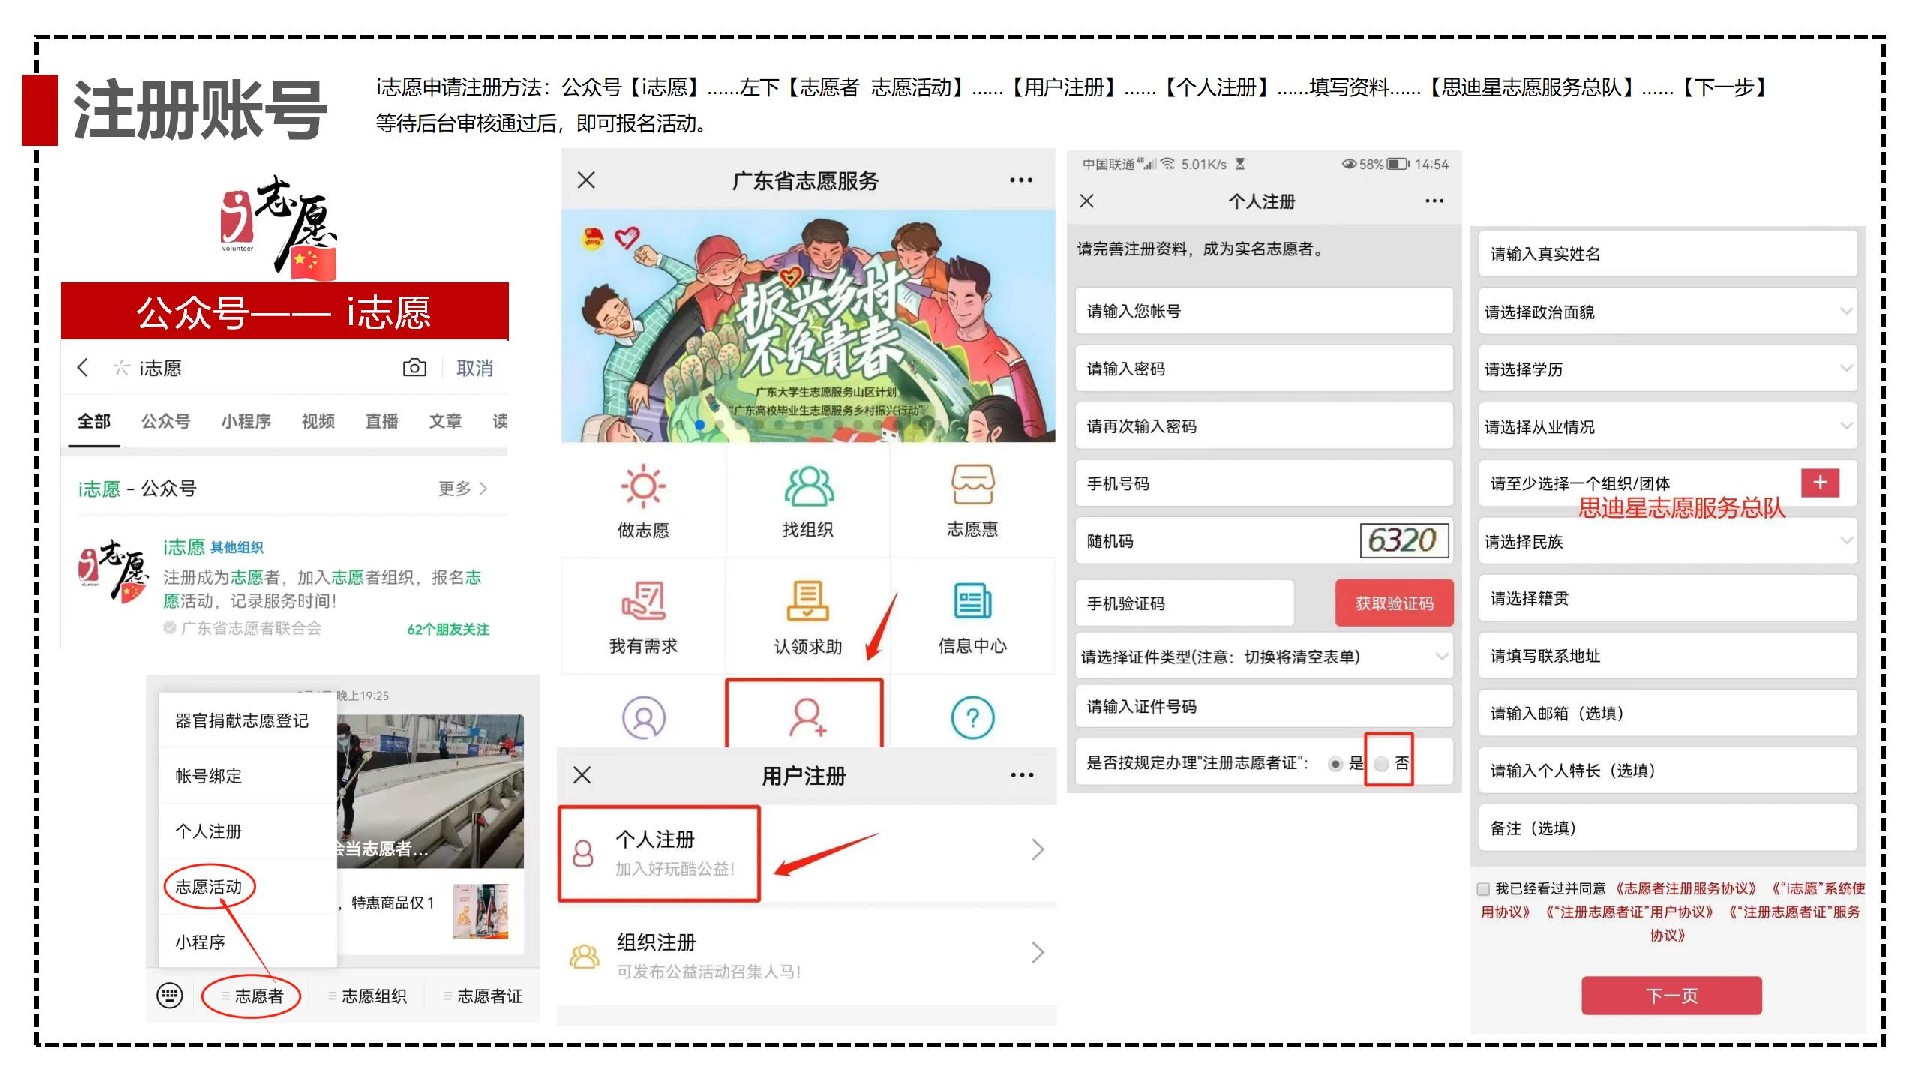The height and width of the screenshot is (1080, 1920).
Task: Click the i志愿 account logo in results
Action: pos(113,571)
